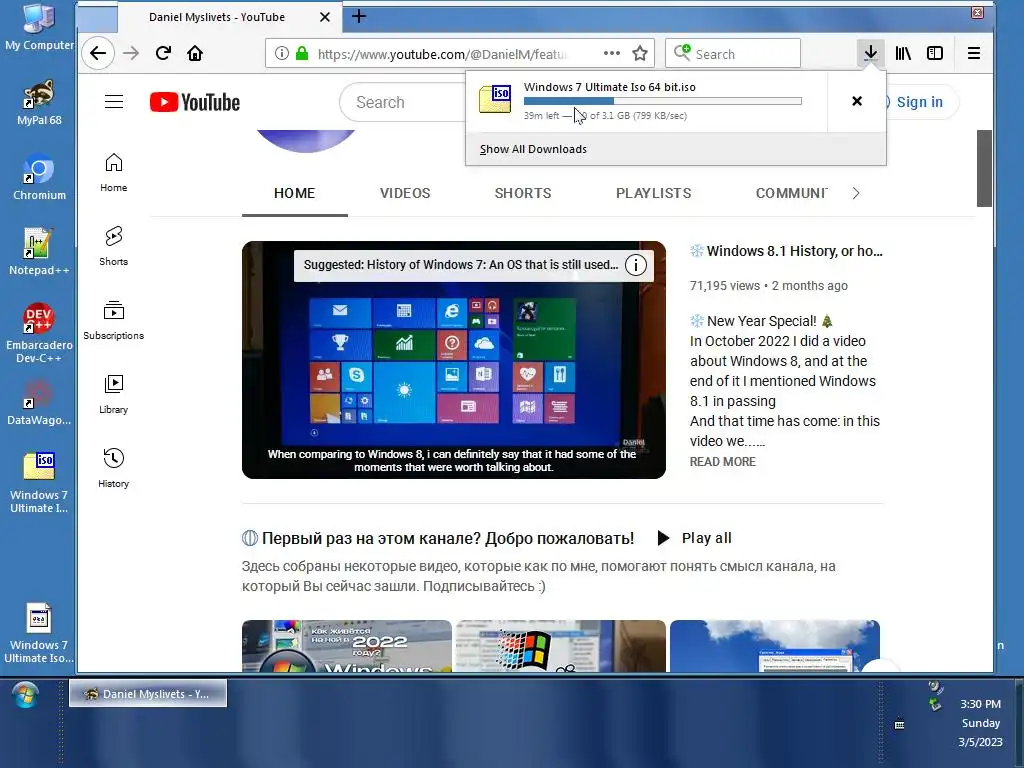Click the browser toolbar Search field
This screenshot has width=1024, height=768.
733,54
